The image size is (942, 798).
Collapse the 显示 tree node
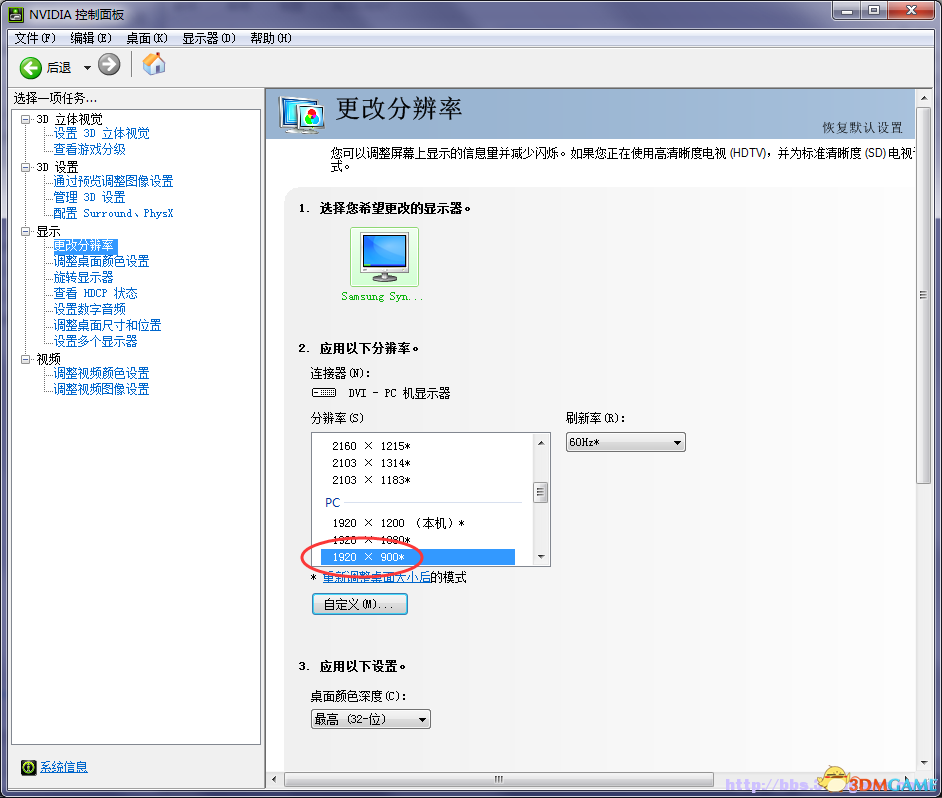(25, 231)
